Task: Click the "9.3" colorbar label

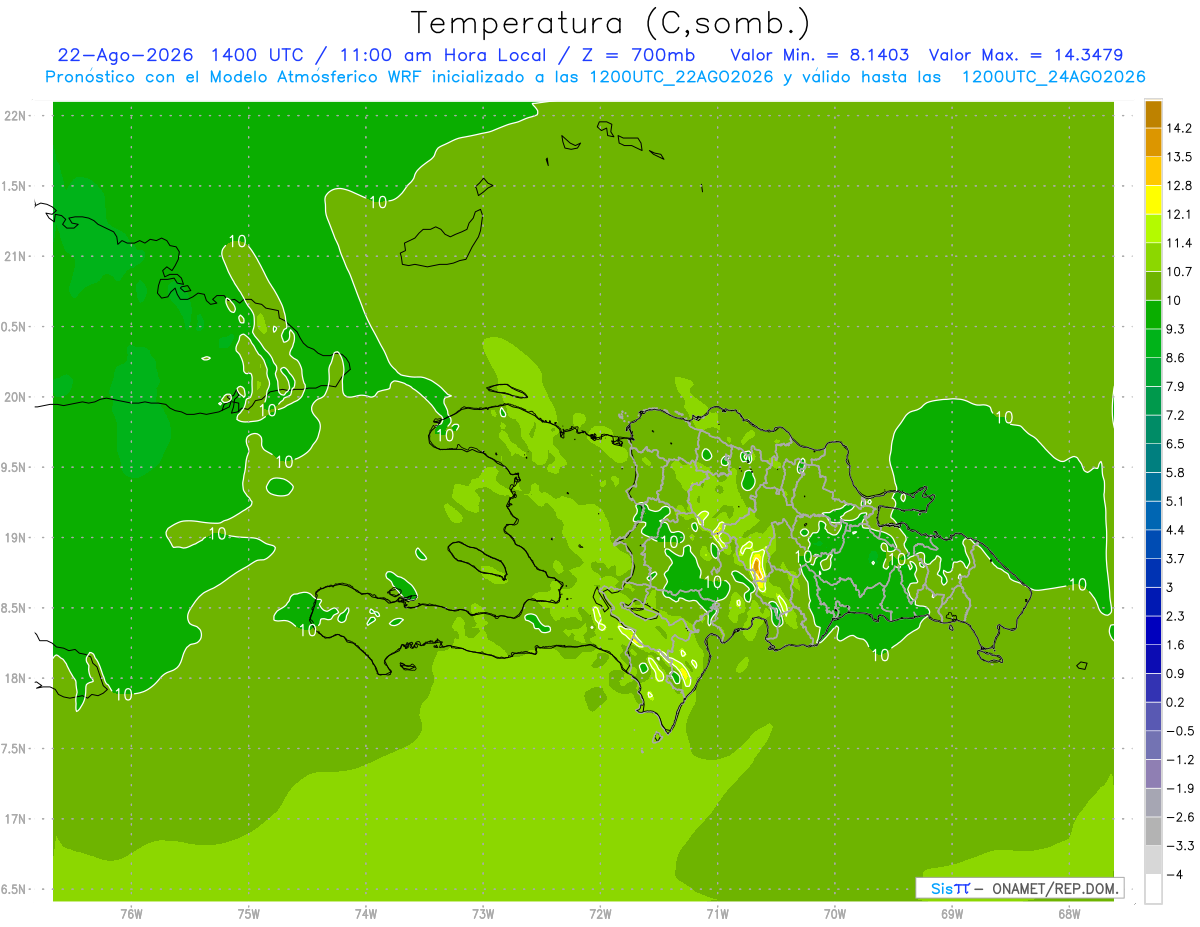Action: pos(1176,329)
